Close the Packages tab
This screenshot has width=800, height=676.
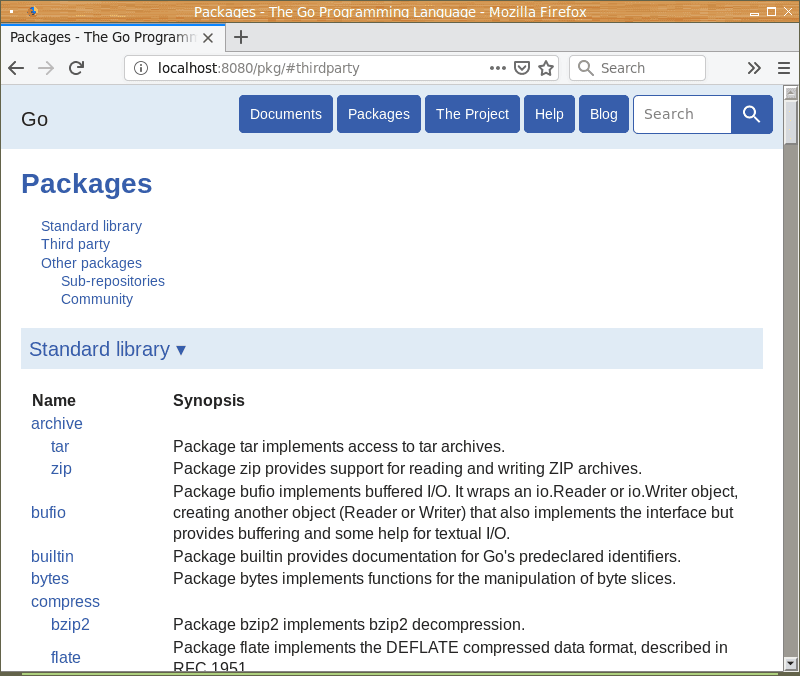tap(208, 38)
